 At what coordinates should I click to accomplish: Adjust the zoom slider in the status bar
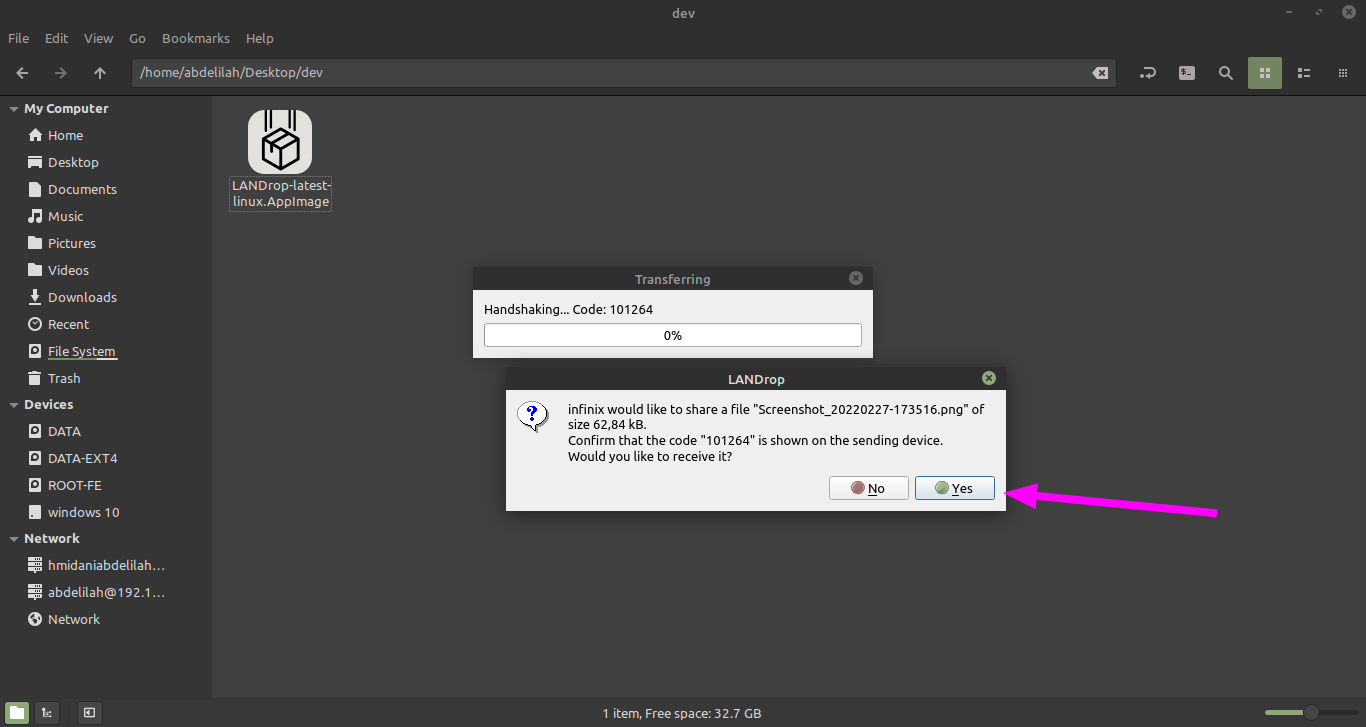(x=1310, y=713)
